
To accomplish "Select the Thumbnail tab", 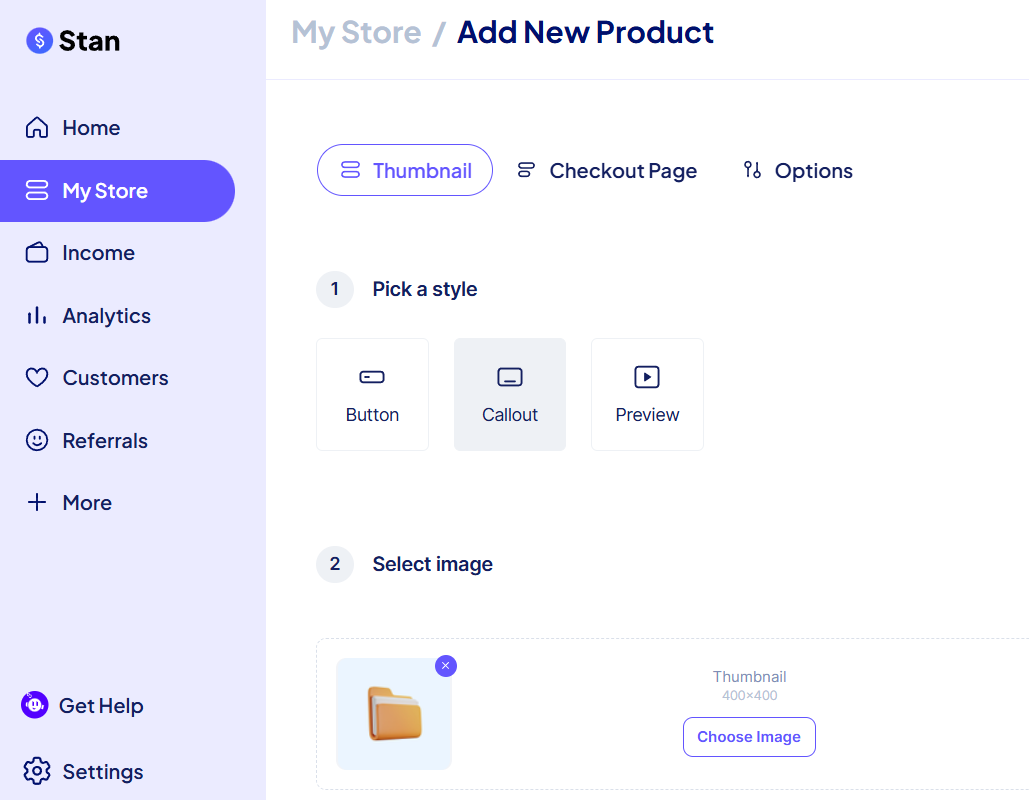I will [405, 170].
